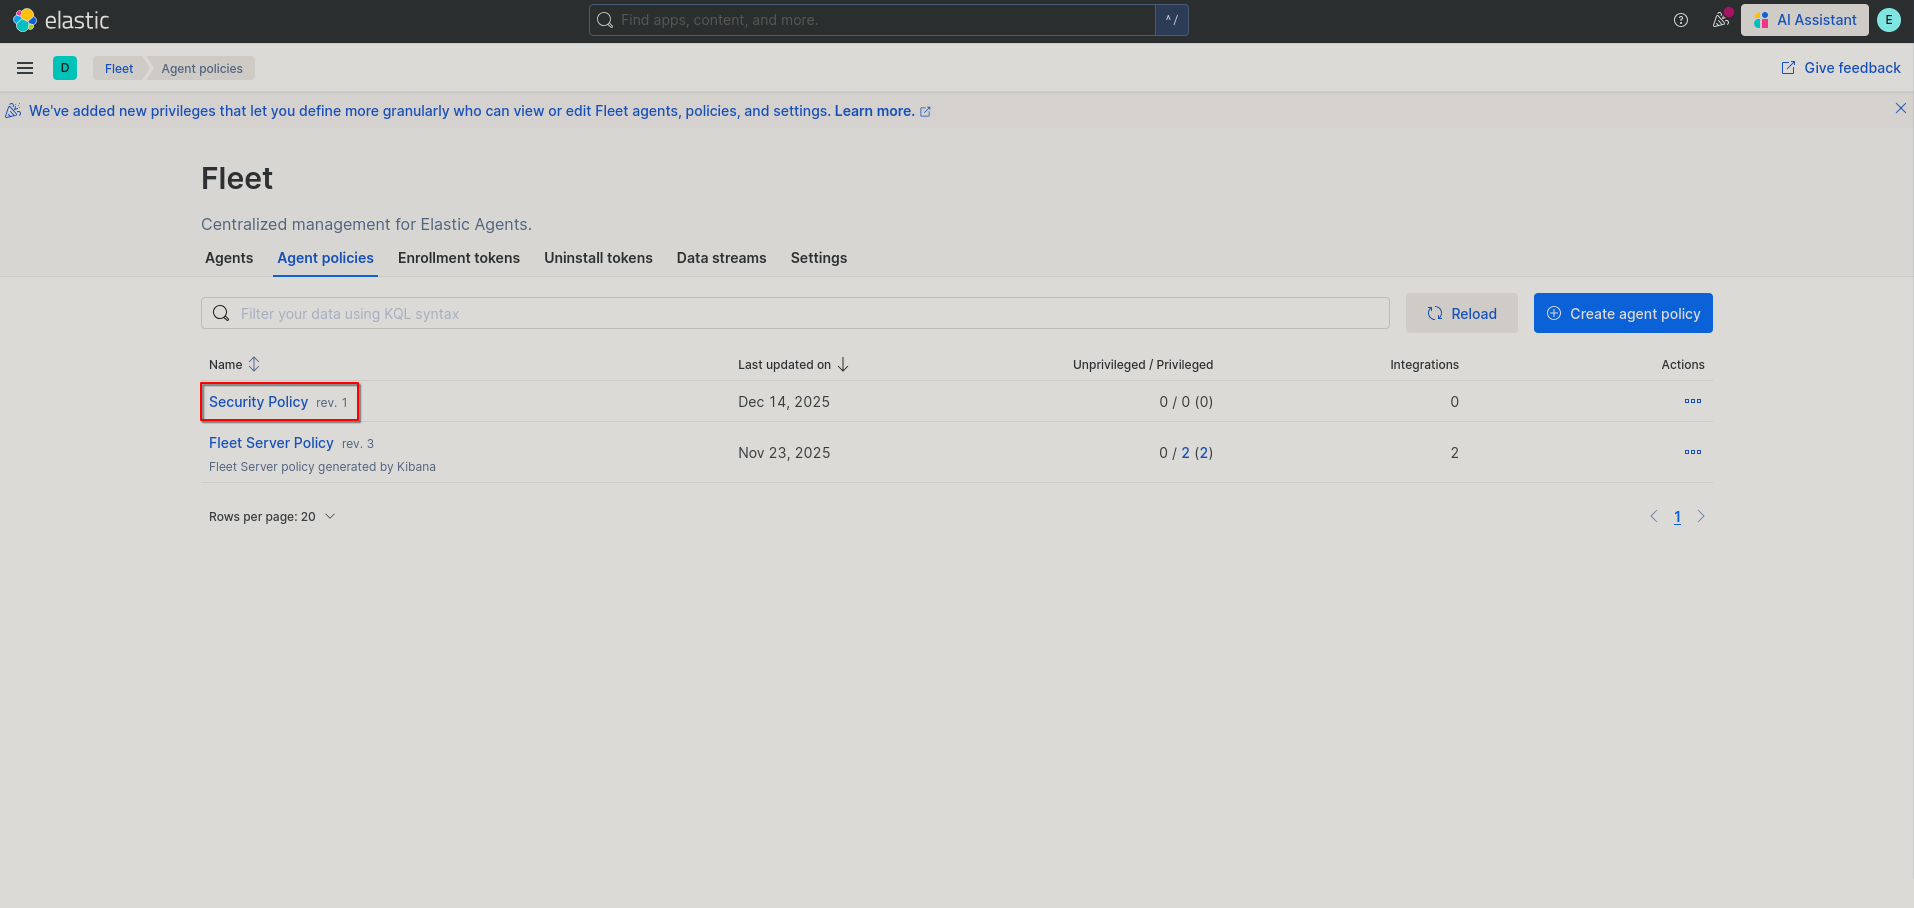Screen dimensions: 1914x908
Task: Open the Give feedback link
Action: pos(1841,68)
